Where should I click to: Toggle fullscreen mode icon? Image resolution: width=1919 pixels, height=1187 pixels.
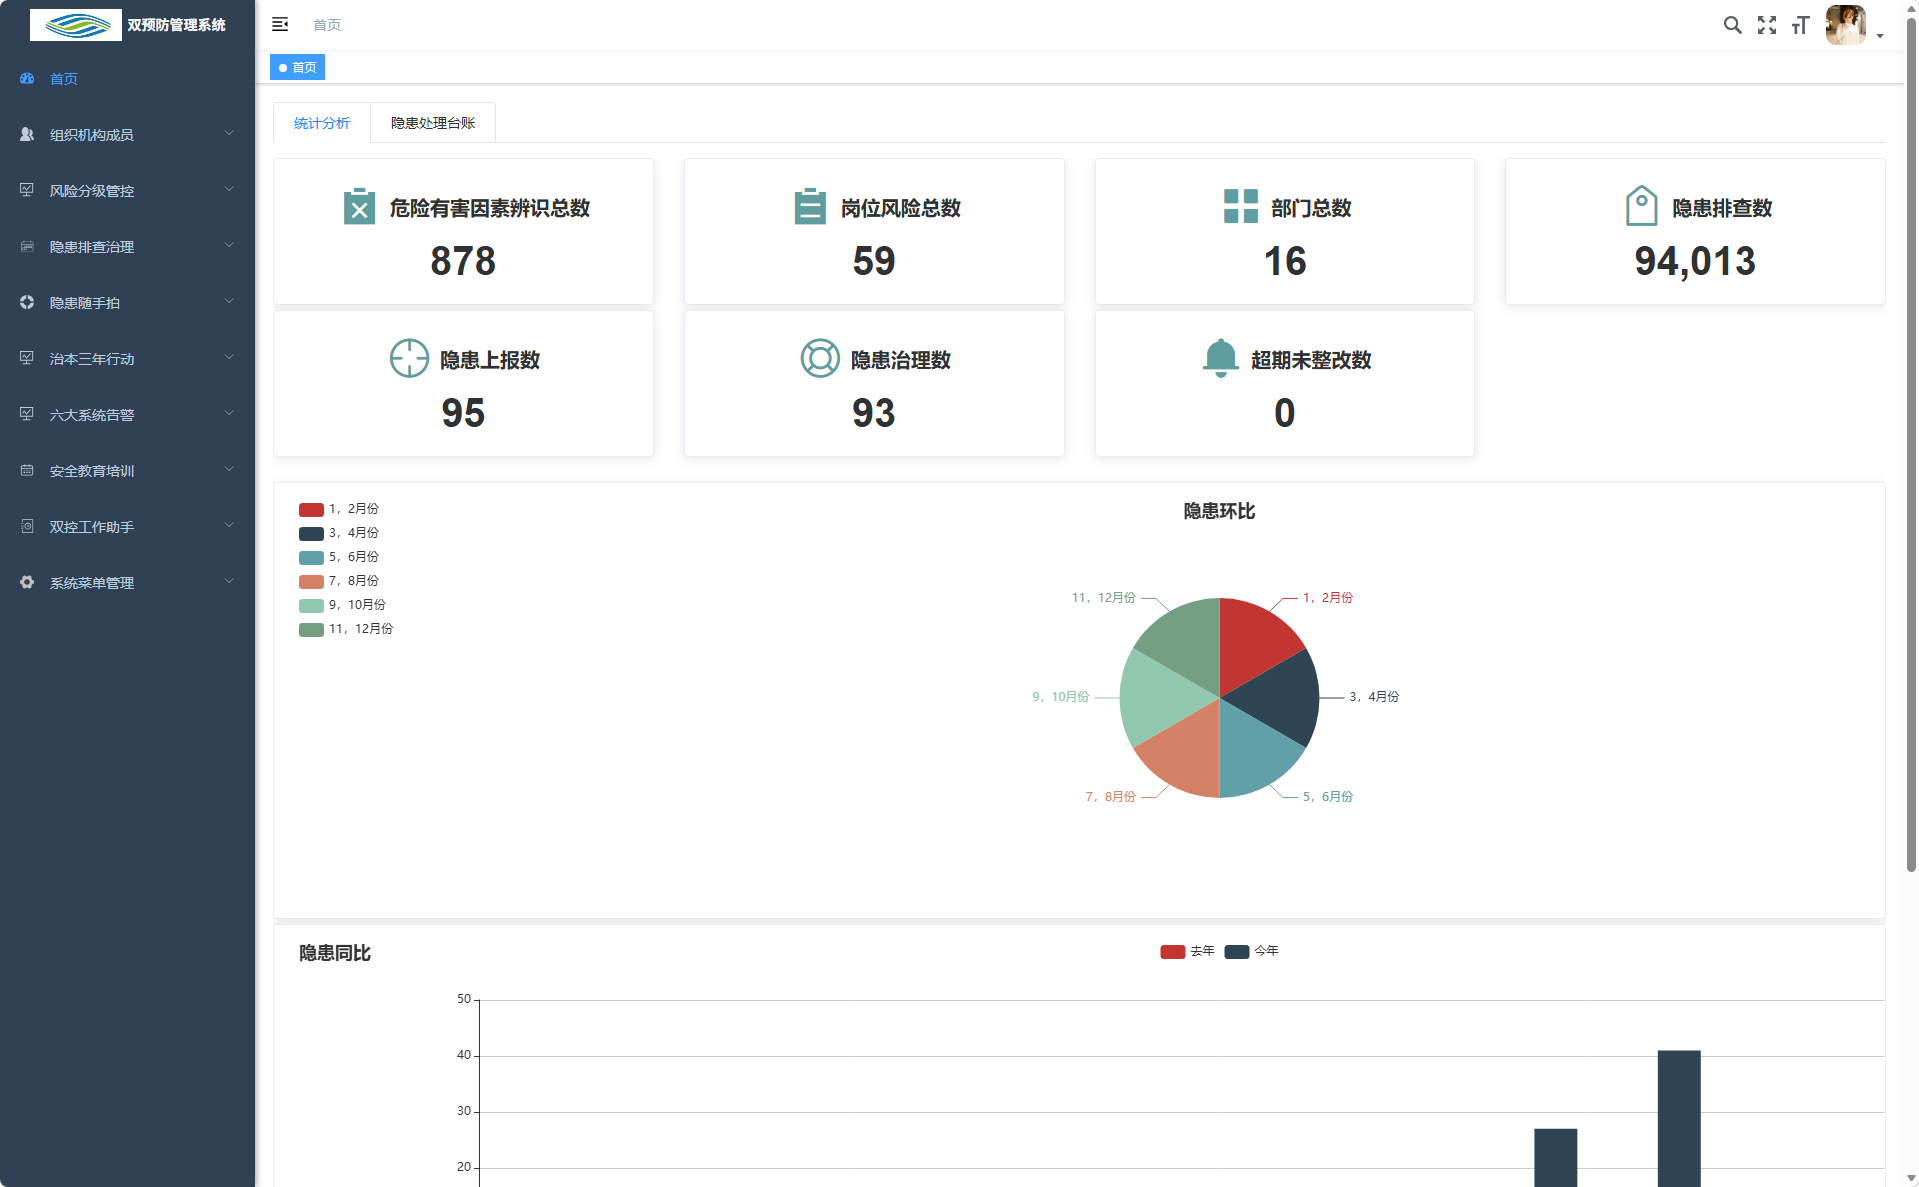point(1767,25)
